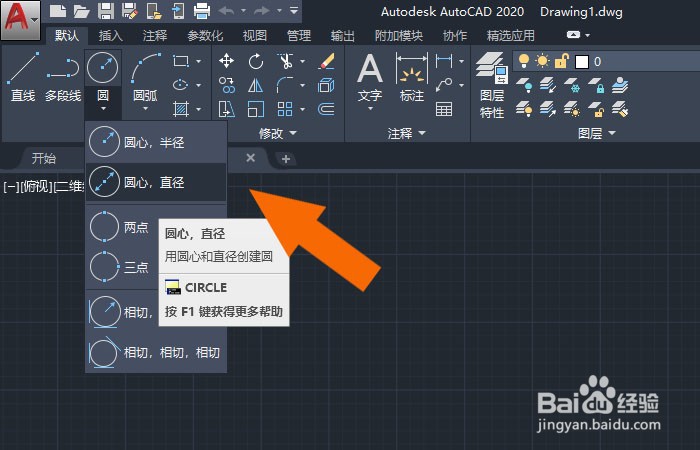Viewport: 700px width, 450px height.
Task: Click the ellipse tool icon
Action: click(180, 84)
